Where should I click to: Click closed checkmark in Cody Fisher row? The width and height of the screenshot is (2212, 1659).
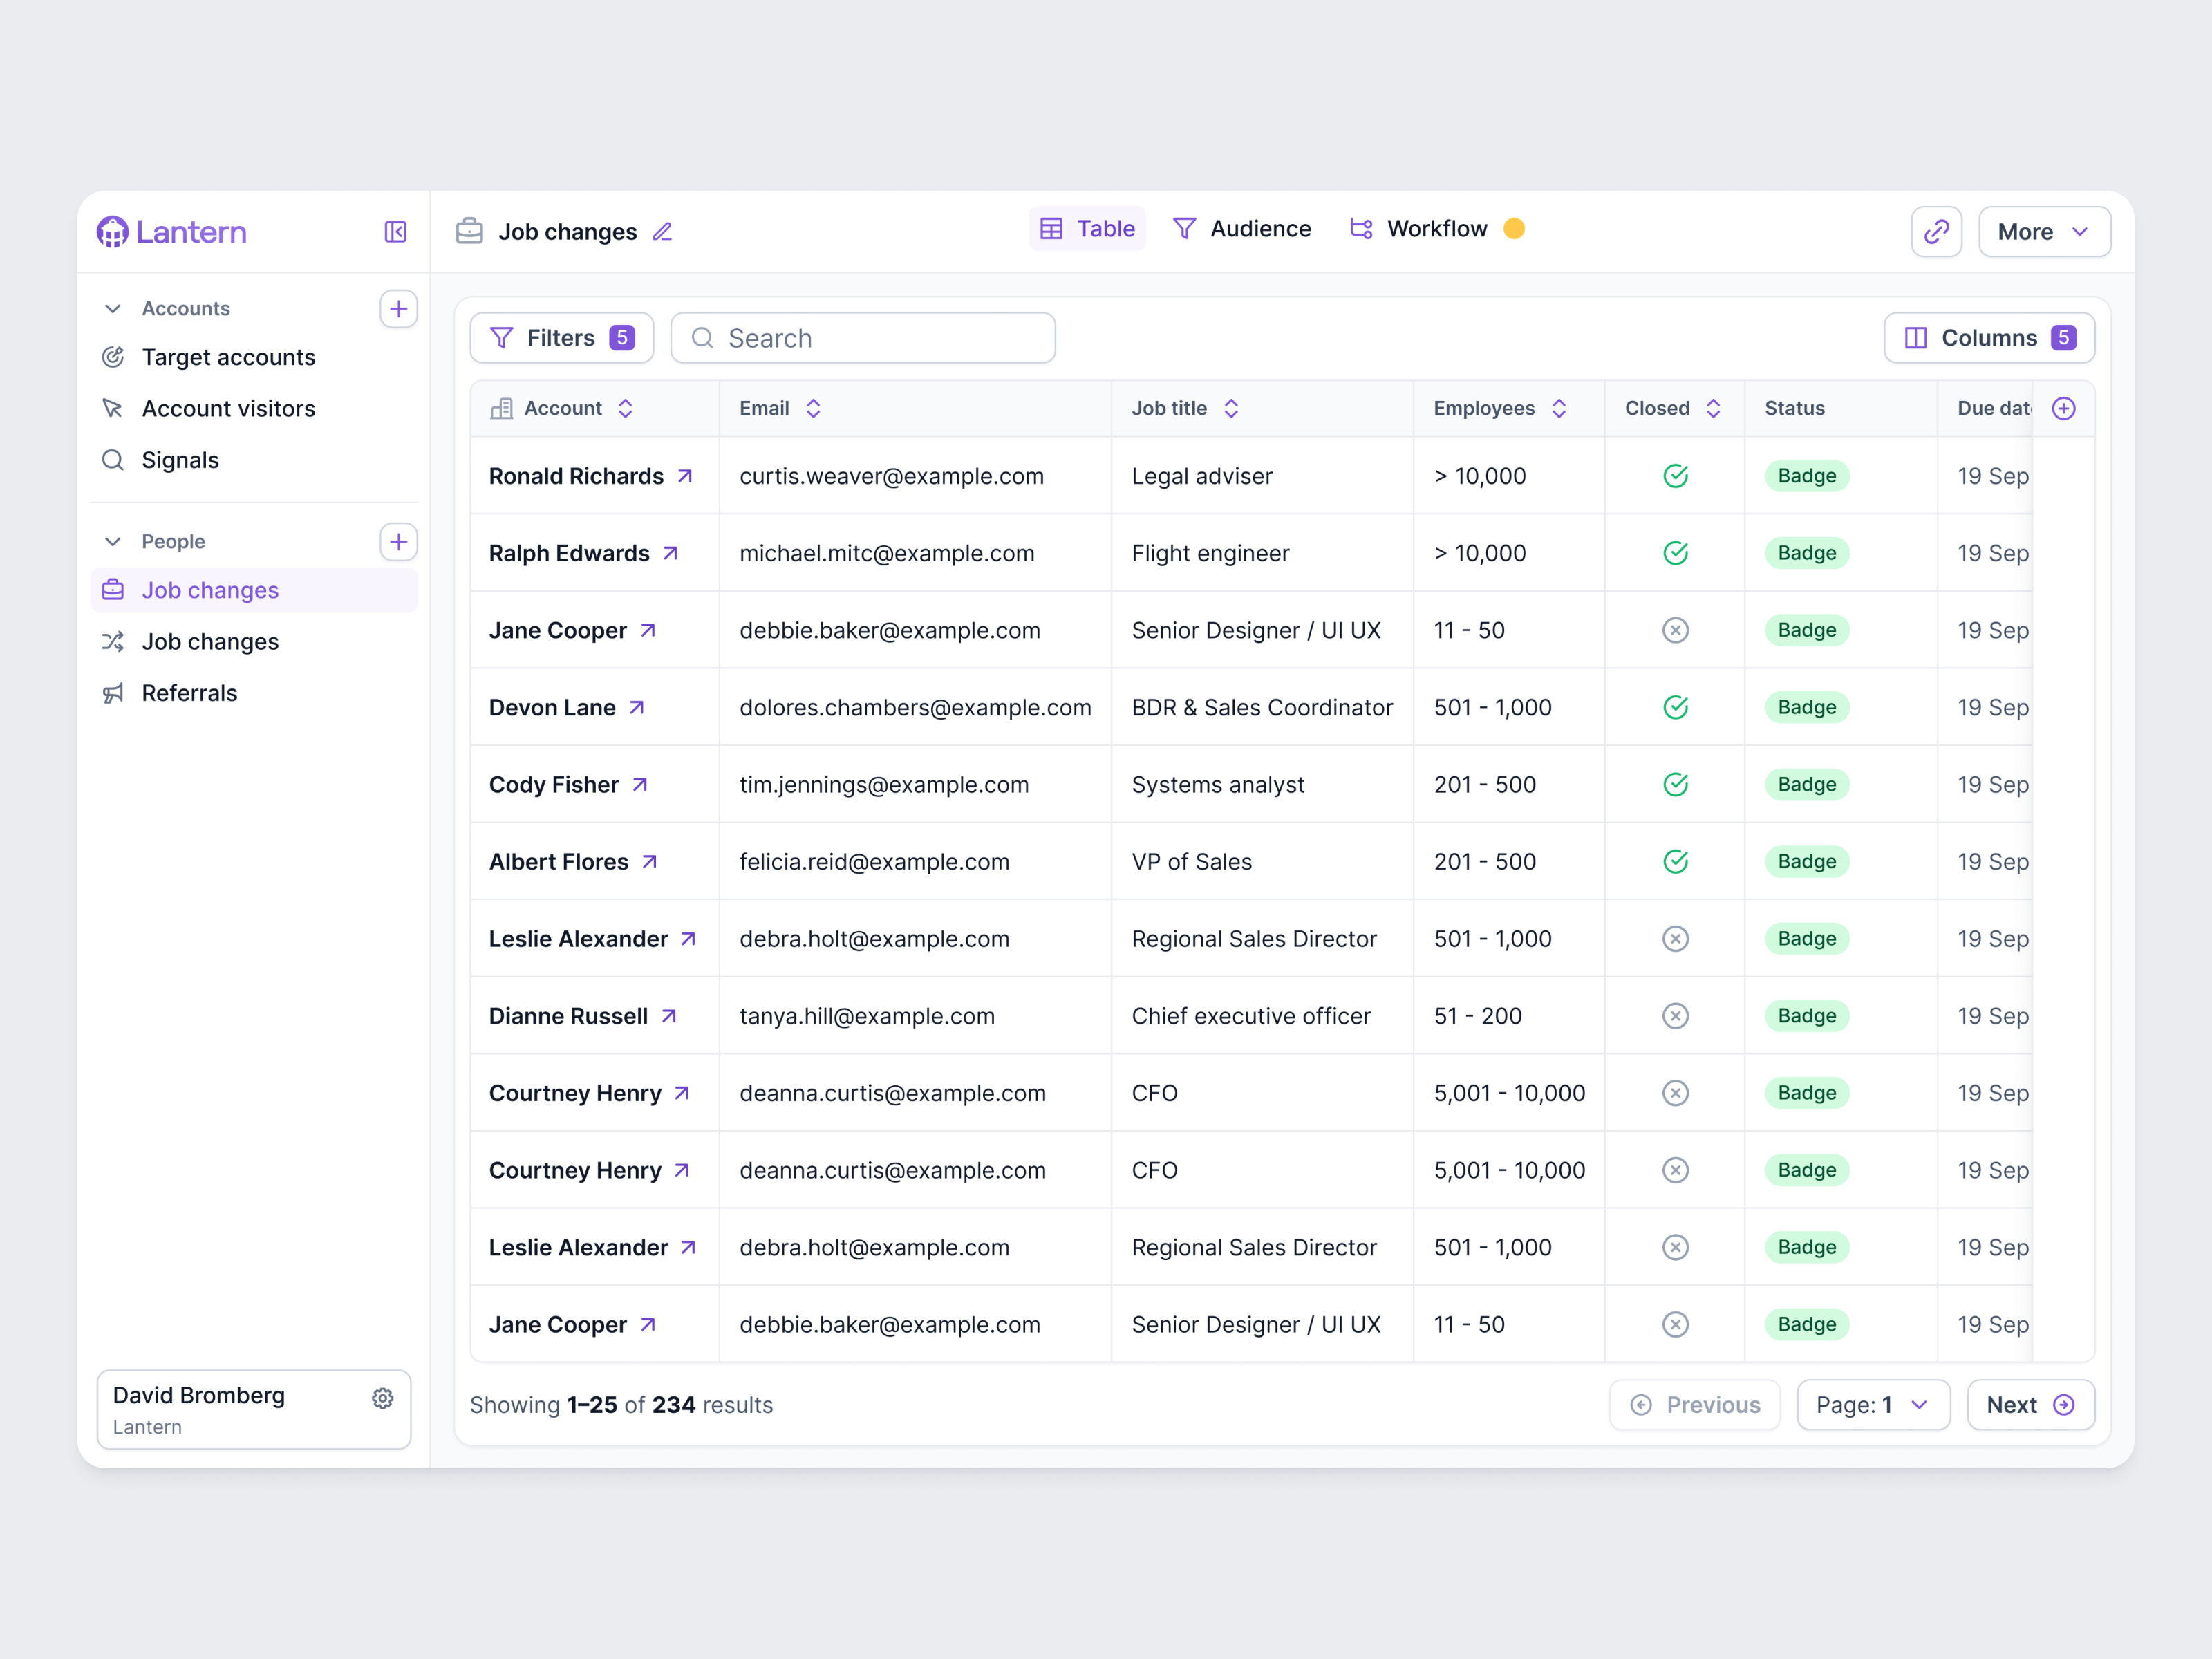pyautogui.click(x=1675, y=785)
